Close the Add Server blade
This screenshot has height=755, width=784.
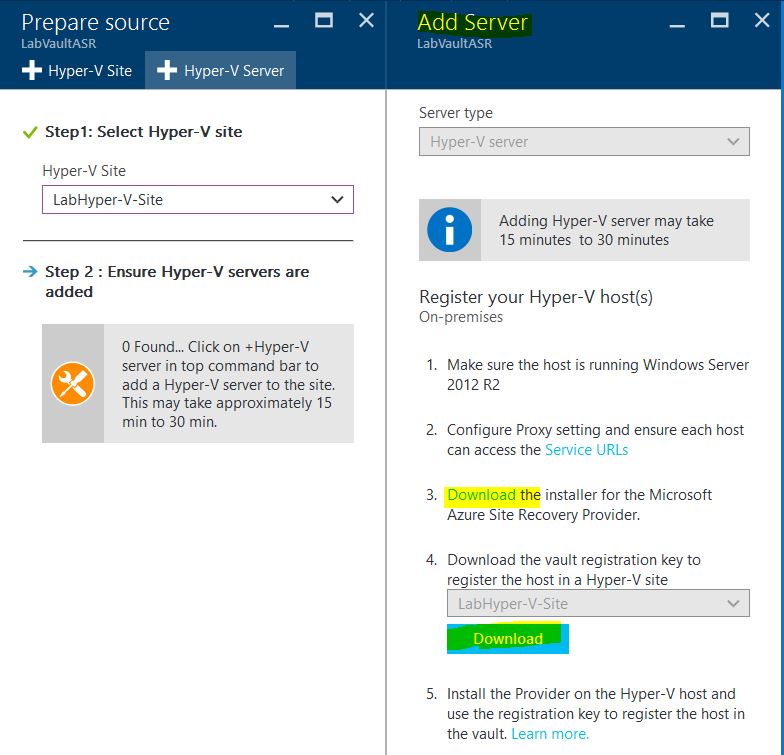761,20
